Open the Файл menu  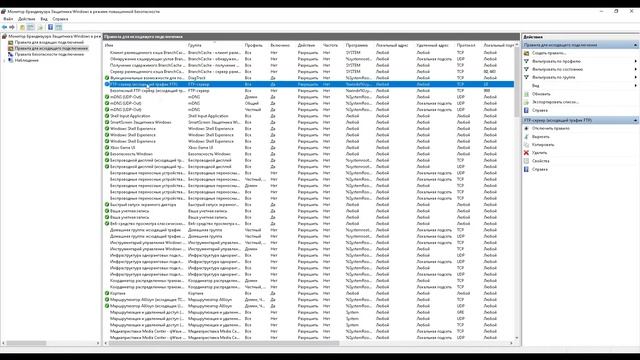click(8, 19)
